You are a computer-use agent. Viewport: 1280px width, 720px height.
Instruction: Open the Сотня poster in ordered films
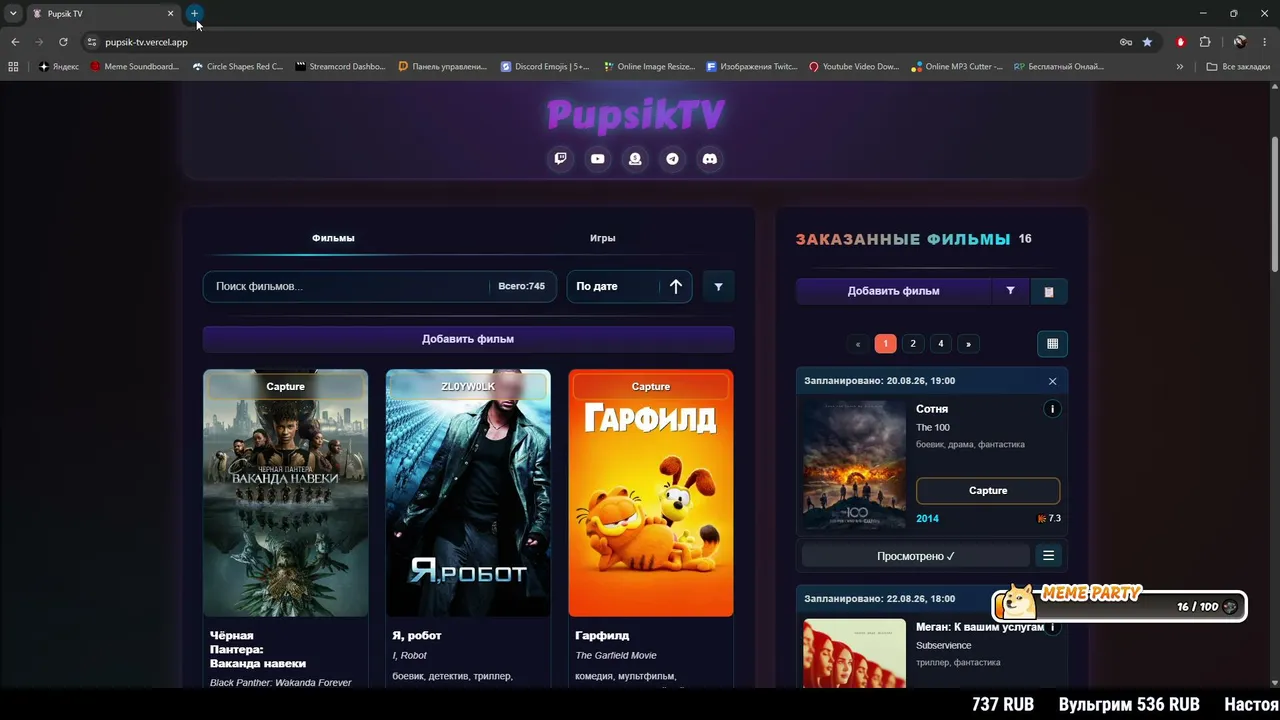[855, 465]
